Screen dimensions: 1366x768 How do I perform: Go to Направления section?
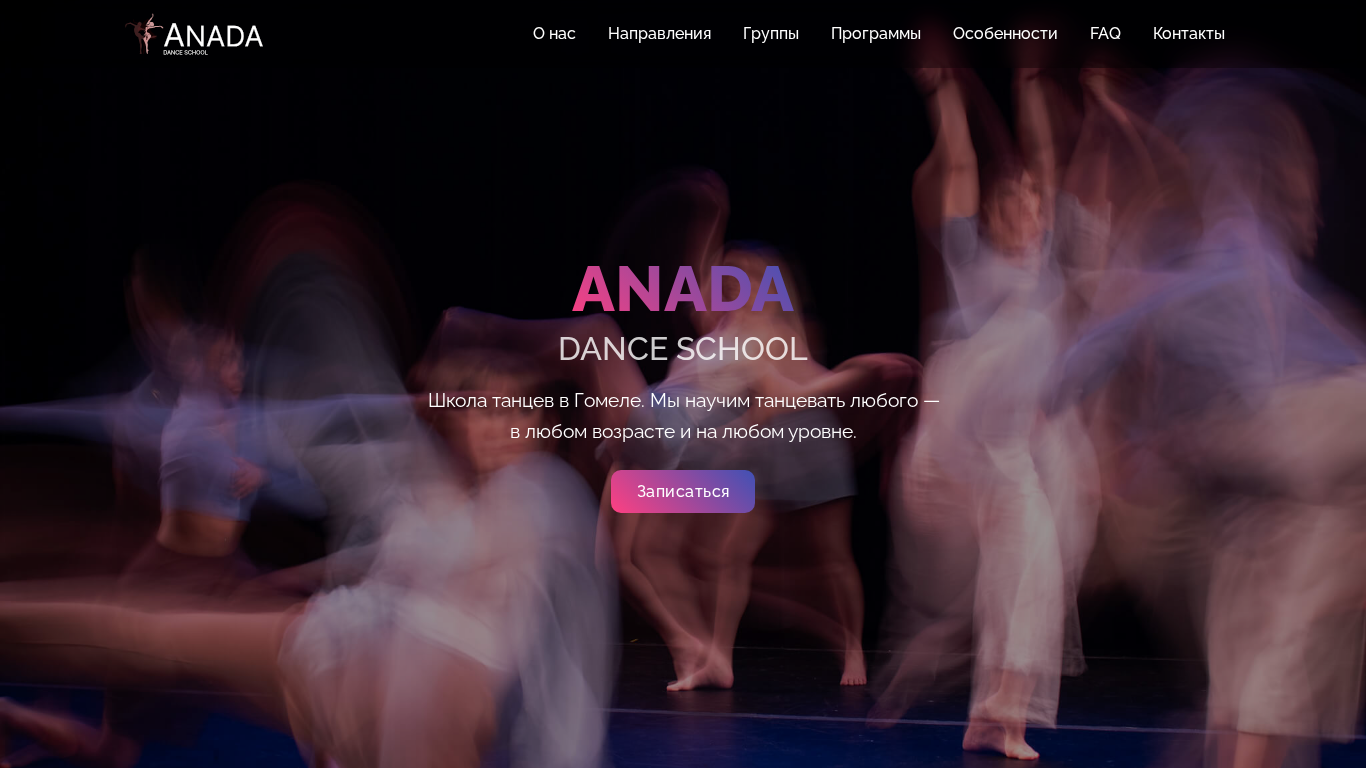(x=659, y=33)
